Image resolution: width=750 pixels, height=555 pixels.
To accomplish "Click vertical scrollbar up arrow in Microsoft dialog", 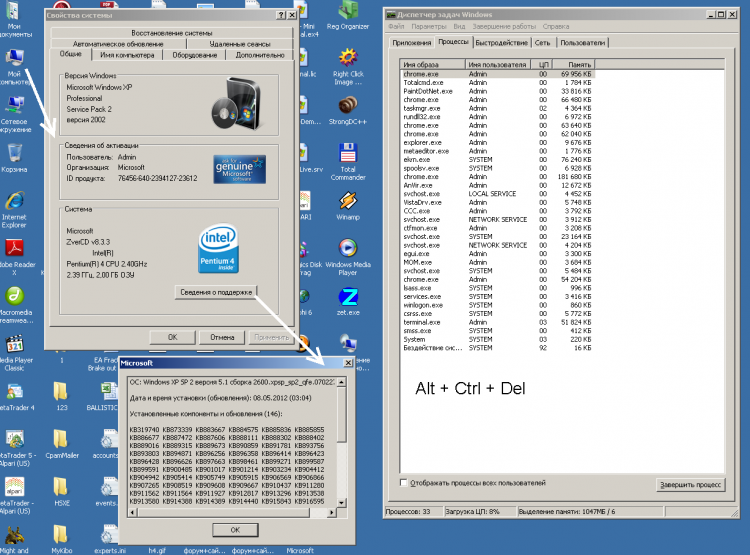I will [342, 382].
